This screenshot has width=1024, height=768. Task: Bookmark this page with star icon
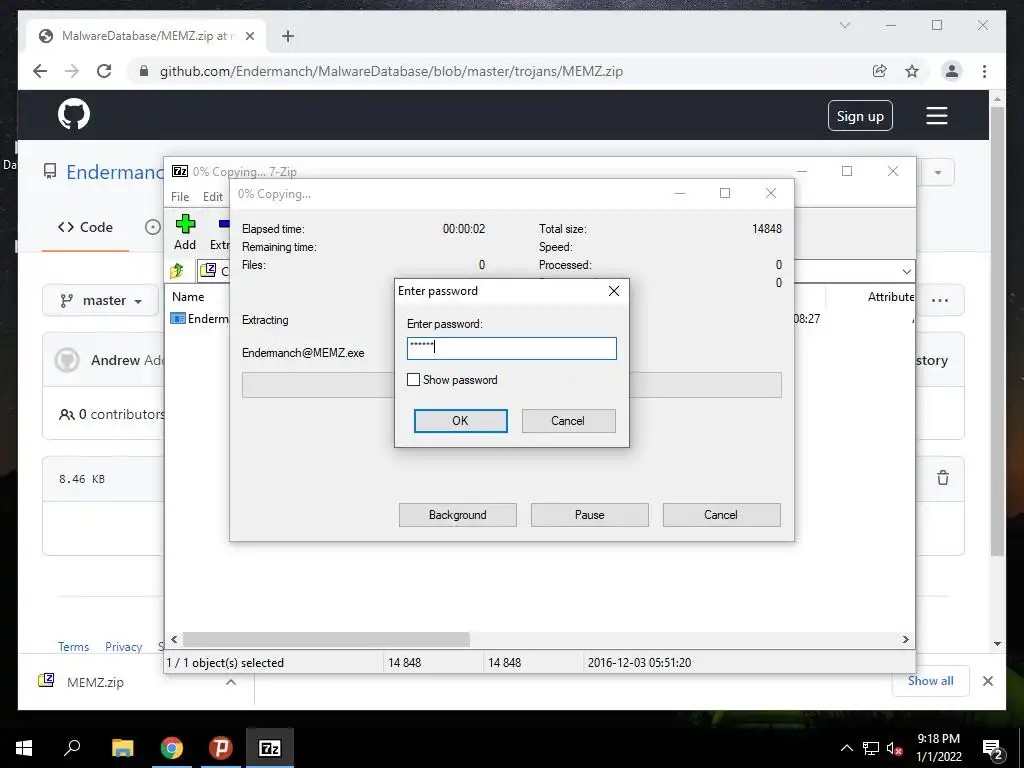click(x=912, y=71)
